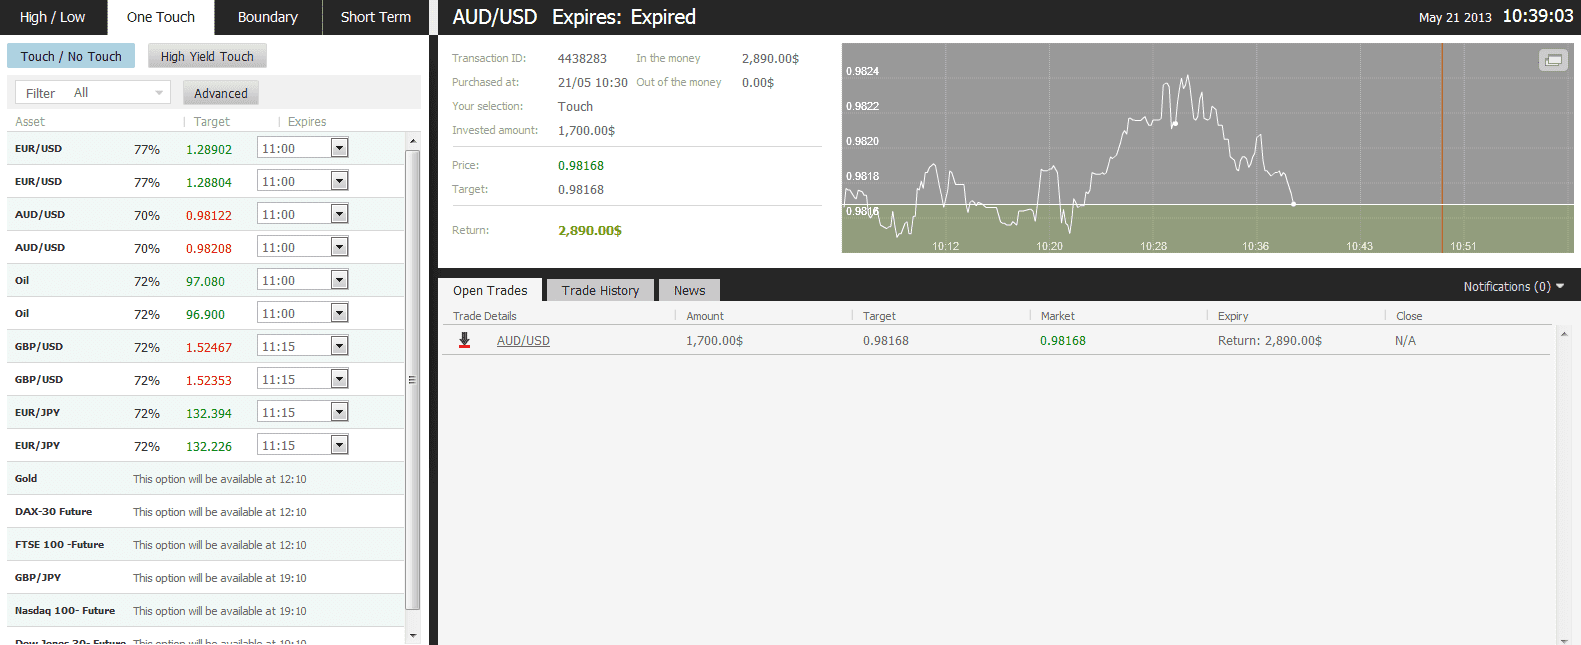Open the AUD/USD link in Open Trades

pyautogui.click(x=523, y=341)
